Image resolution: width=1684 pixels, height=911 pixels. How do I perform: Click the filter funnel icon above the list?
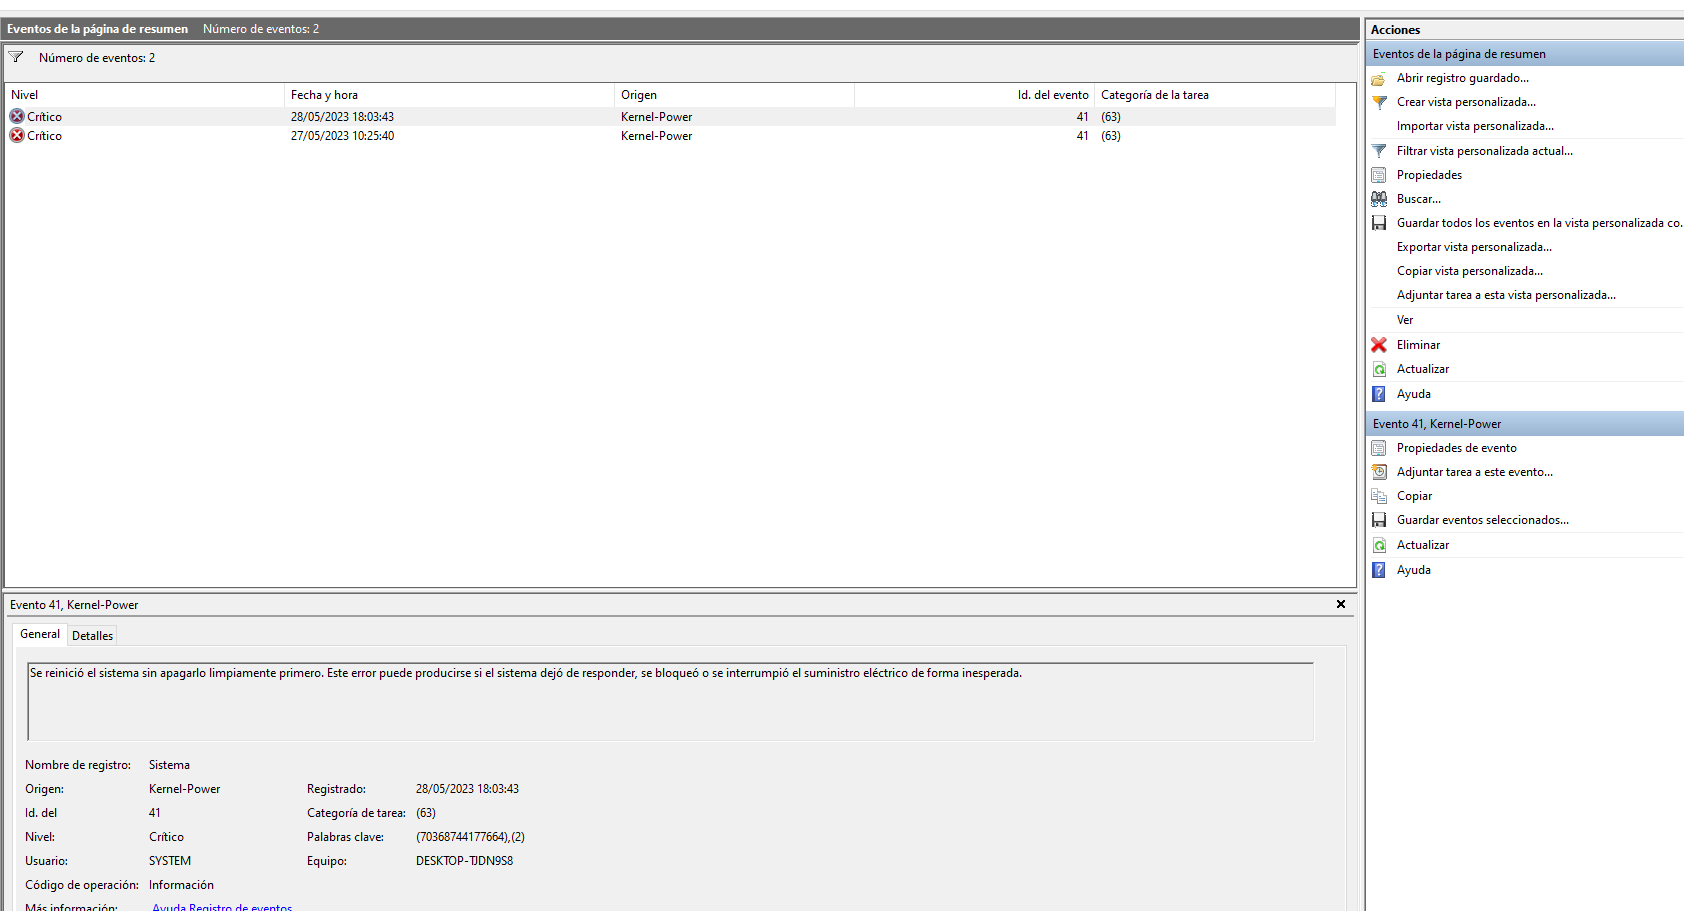pyautogui.click(x=16, y=57)
